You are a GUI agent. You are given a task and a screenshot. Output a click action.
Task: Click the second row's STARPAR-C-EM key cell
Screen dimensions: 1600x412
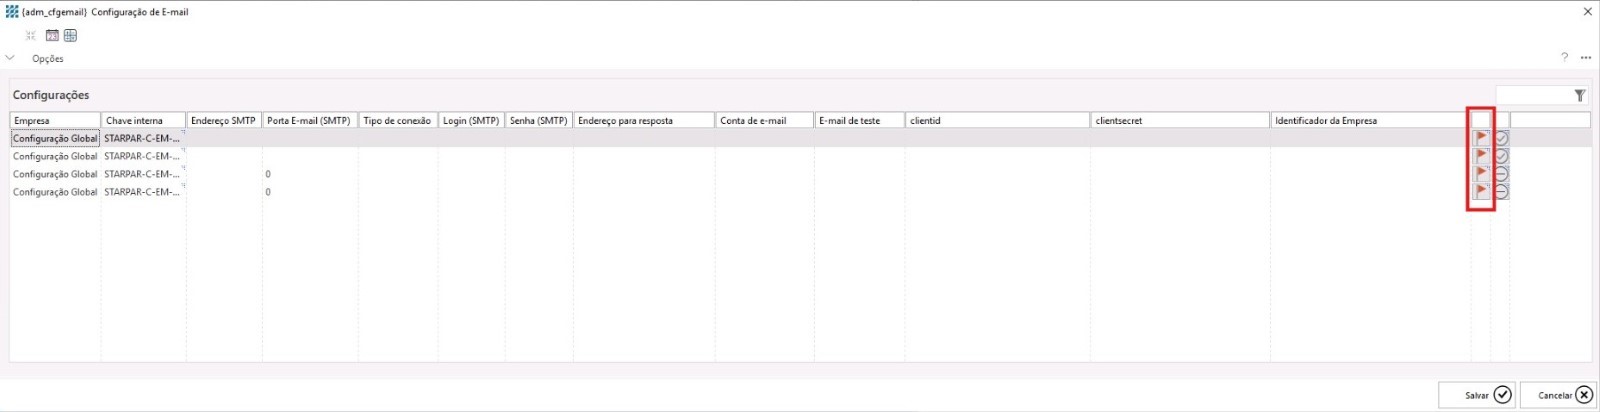pyautogui.click(x=143, y=156)
